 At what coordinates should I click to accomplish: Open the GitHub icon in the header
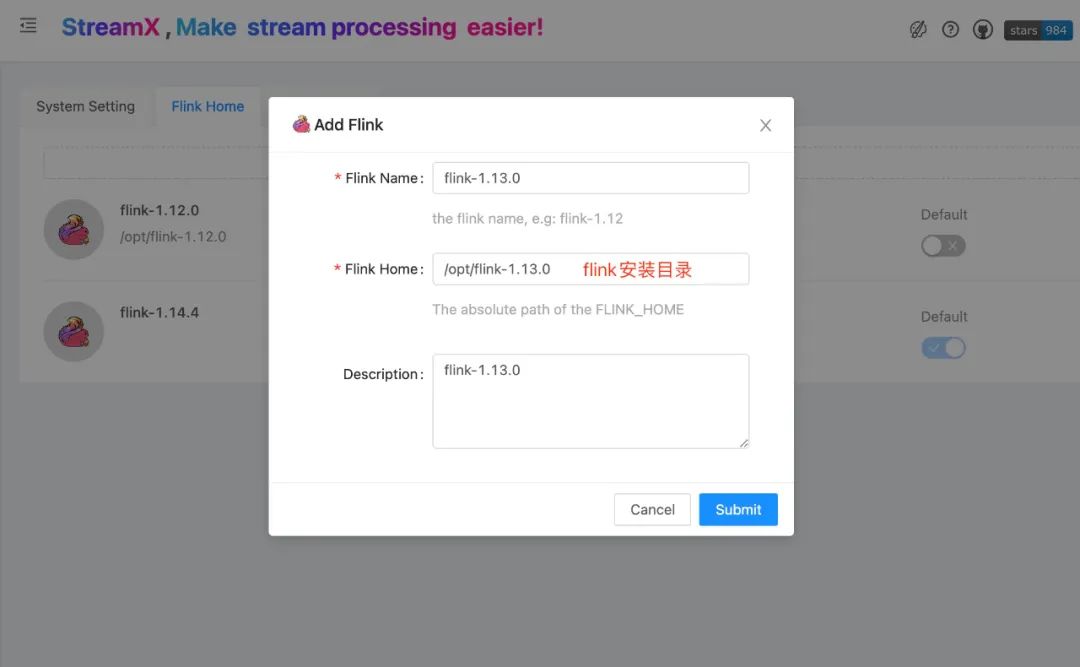(x=982, y=29)
